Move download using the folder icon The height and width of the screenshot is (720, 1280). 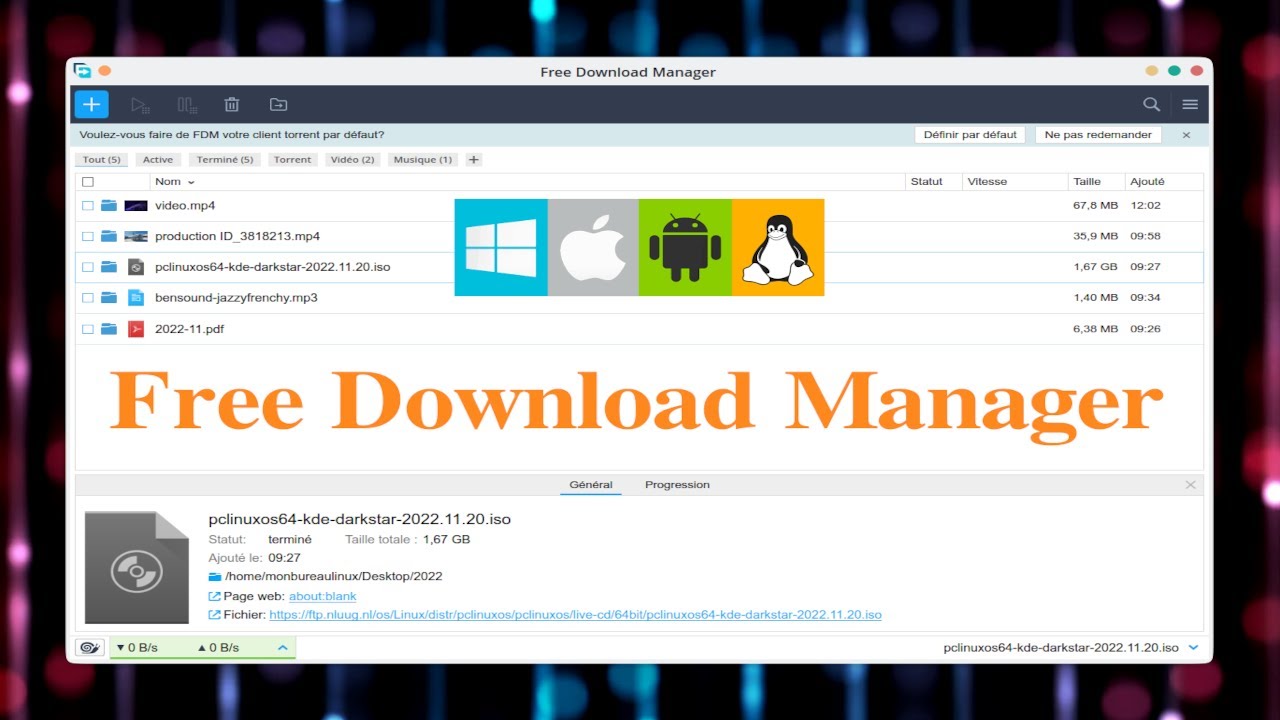pos(279,104)
